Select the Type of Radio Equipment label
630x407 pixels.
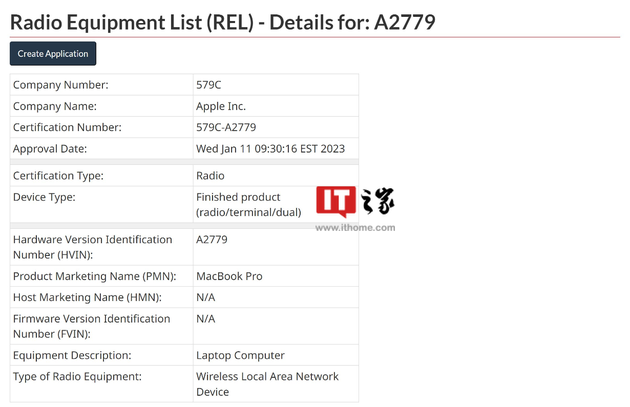[x=77, y=376]
